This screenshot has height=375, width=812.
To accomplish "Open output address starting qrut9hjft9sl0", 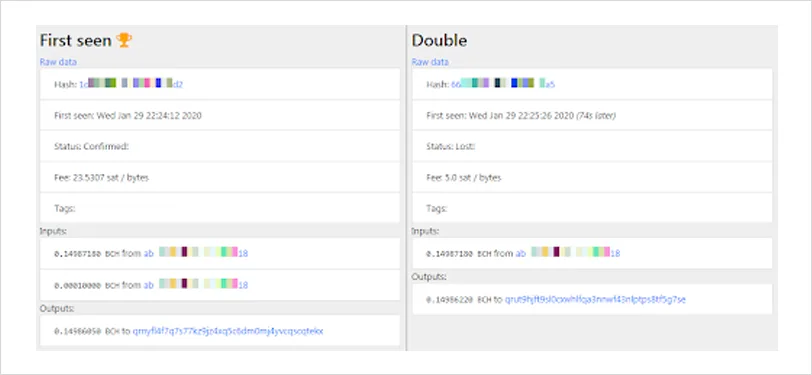I will click(x=596, y=299).
